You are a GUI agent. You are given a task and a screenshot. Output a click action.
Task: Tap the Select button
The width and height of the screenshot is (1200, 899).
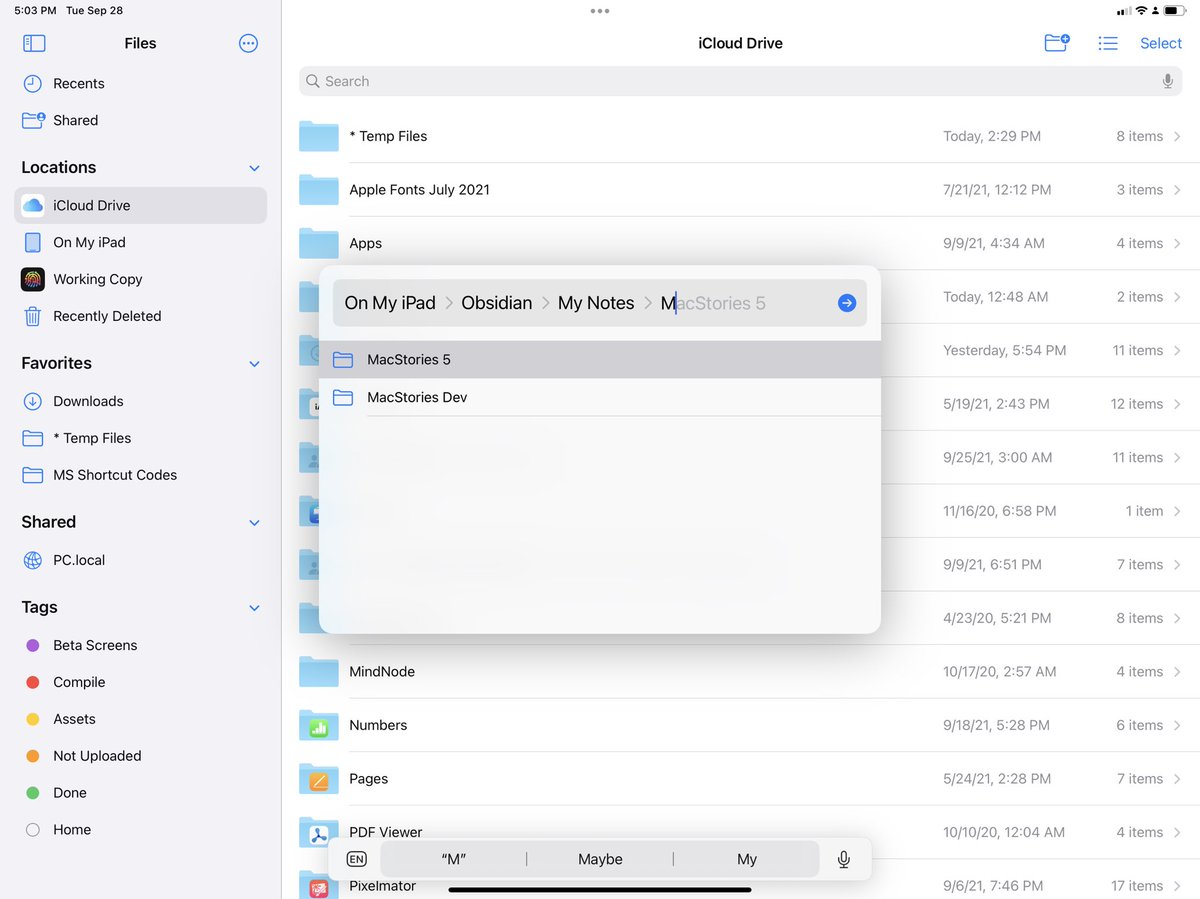click(x=1161, y=43)
